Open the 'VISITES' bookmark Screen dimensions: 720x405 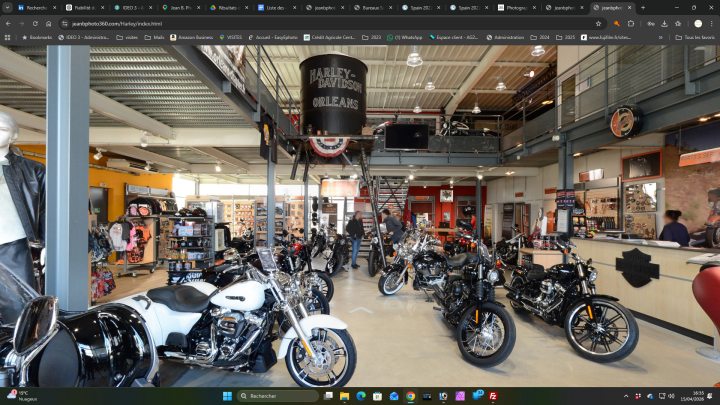coord(231,37)
